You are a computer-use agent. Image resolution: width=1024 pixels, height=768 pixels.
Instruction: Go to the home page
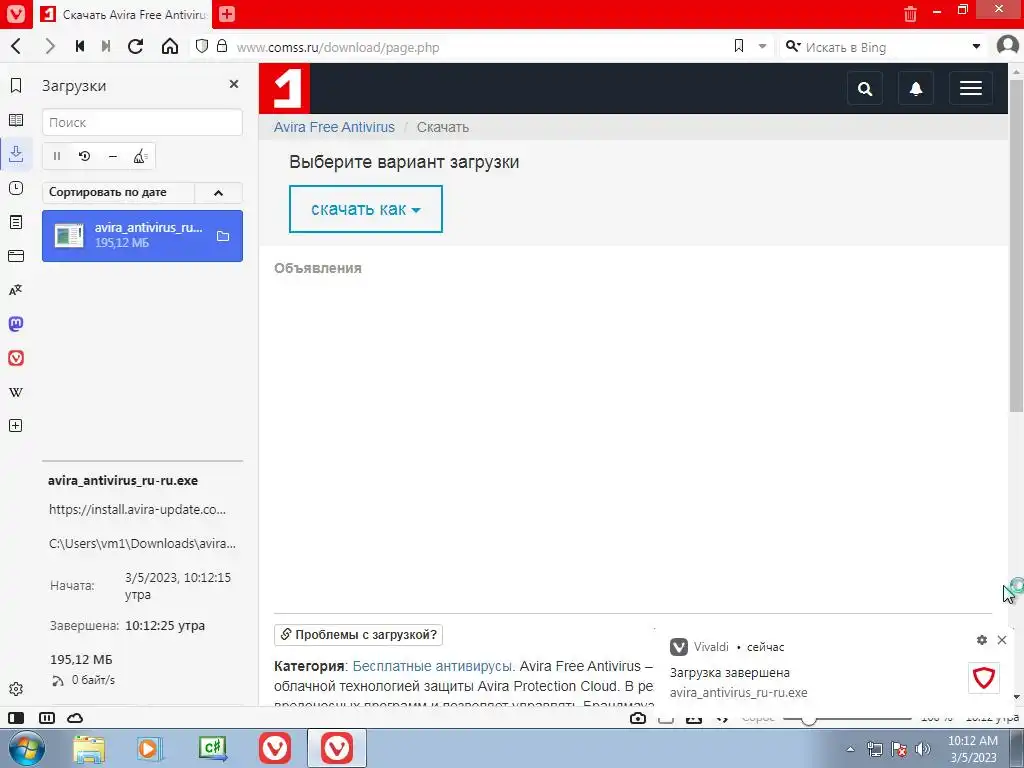coord(170,47)
